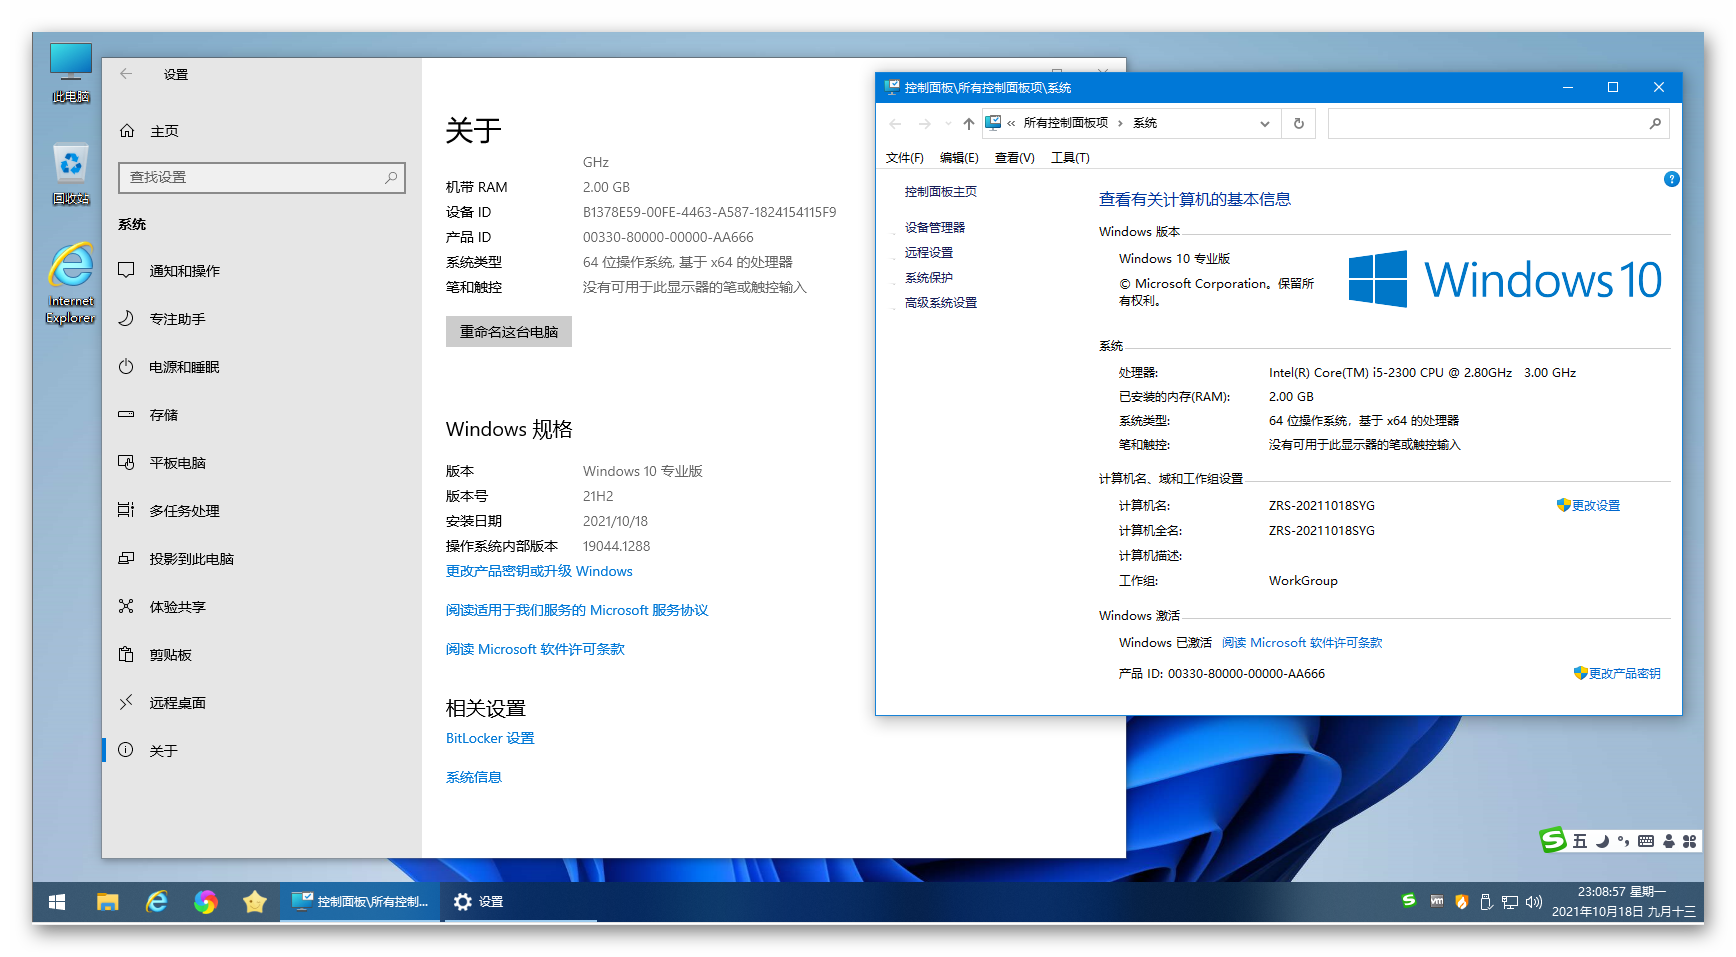This screenshot has height=957, width=1736.
Task: Open 工具(T) menu
Action: point(1070,158)
